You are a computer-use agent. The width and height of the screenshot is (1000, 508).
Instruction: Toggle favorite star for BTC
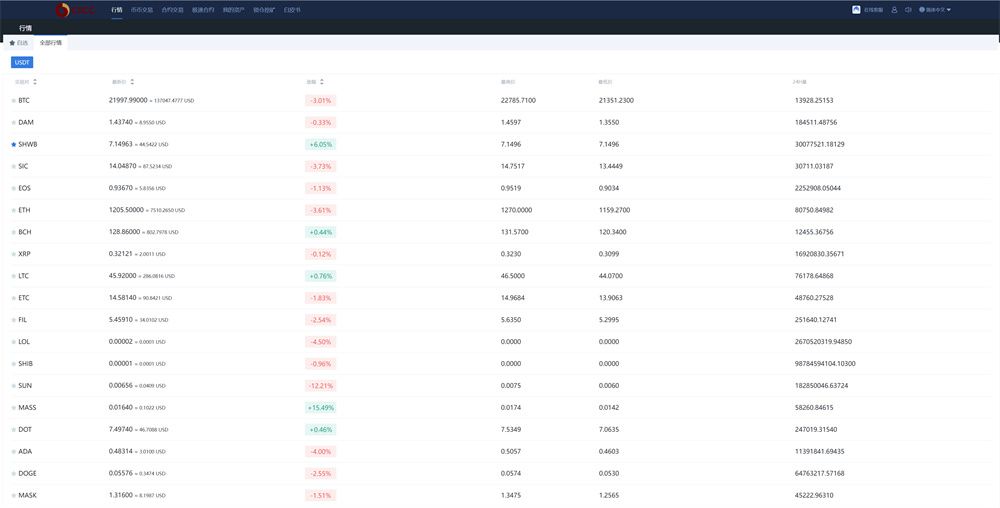click(x=14, y=101)
